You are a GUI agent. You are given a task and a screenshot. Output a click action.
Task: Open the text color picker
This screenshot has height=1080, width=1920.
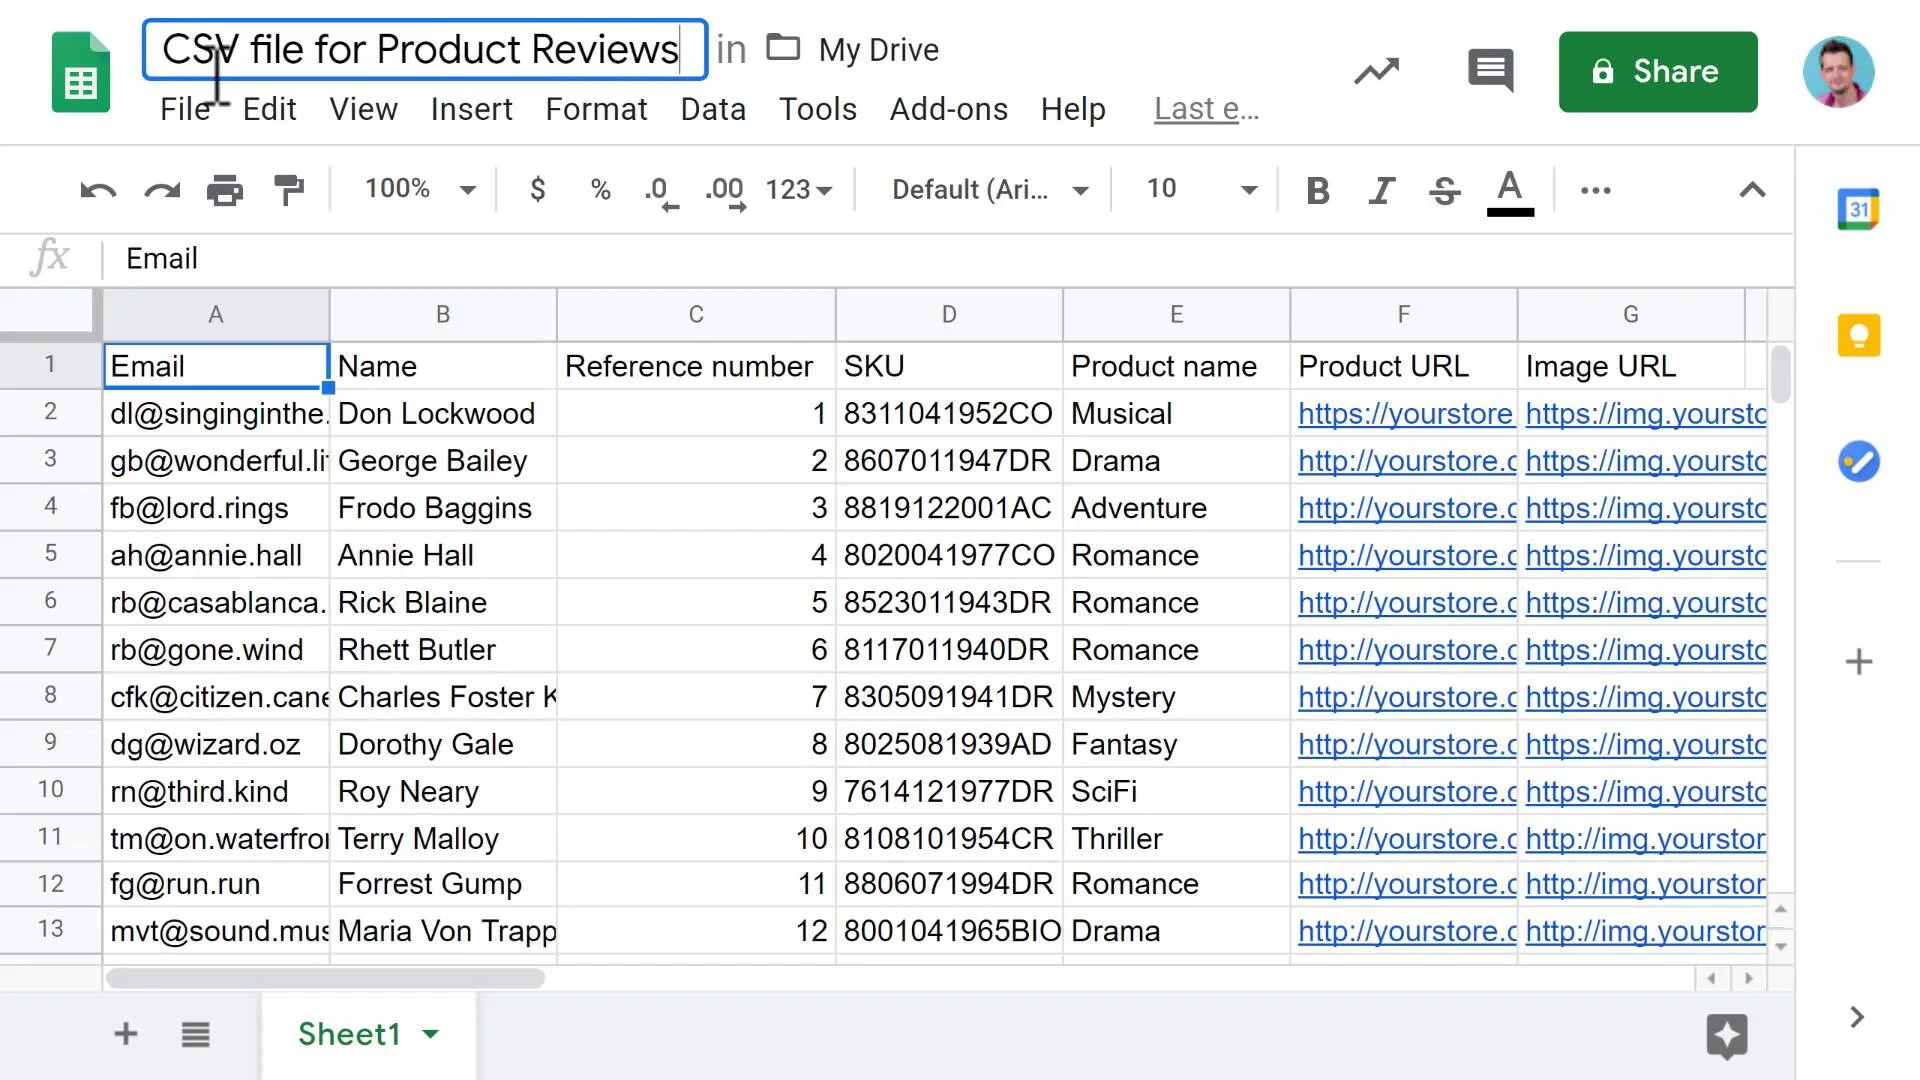pyautogui.click(x=1509, y=190)
